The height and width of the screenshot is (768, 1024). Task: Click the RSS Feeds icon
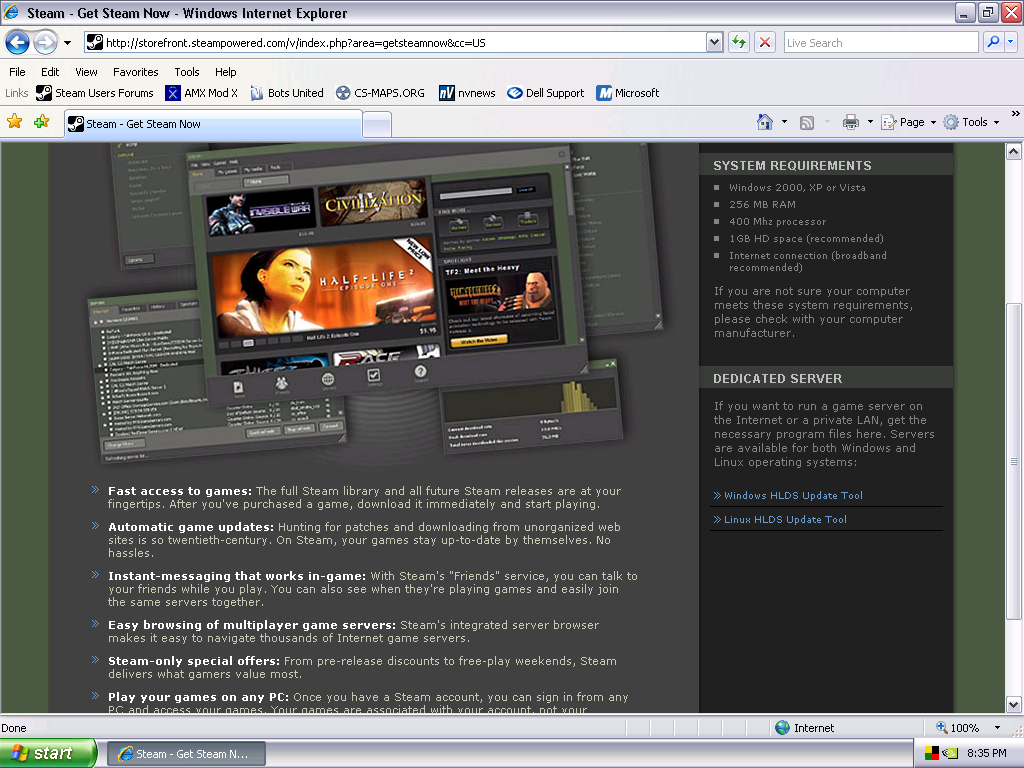click(x=807, y=123)
